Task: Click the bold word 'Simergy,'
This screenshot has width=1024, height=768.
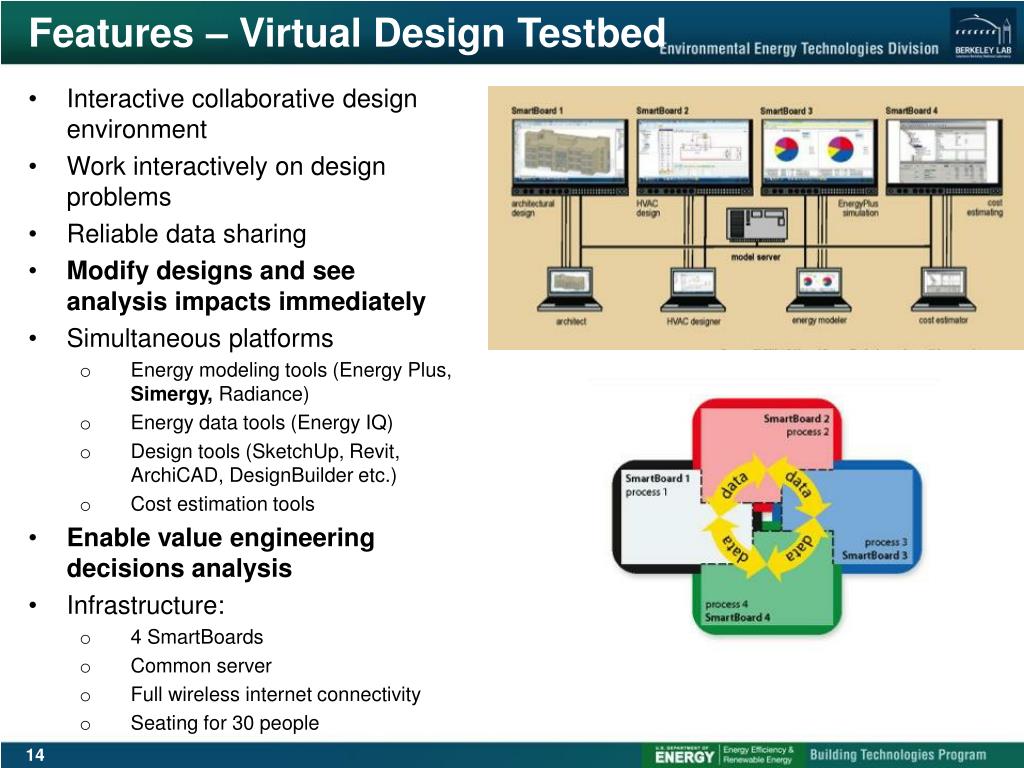Action: [171, 394]
